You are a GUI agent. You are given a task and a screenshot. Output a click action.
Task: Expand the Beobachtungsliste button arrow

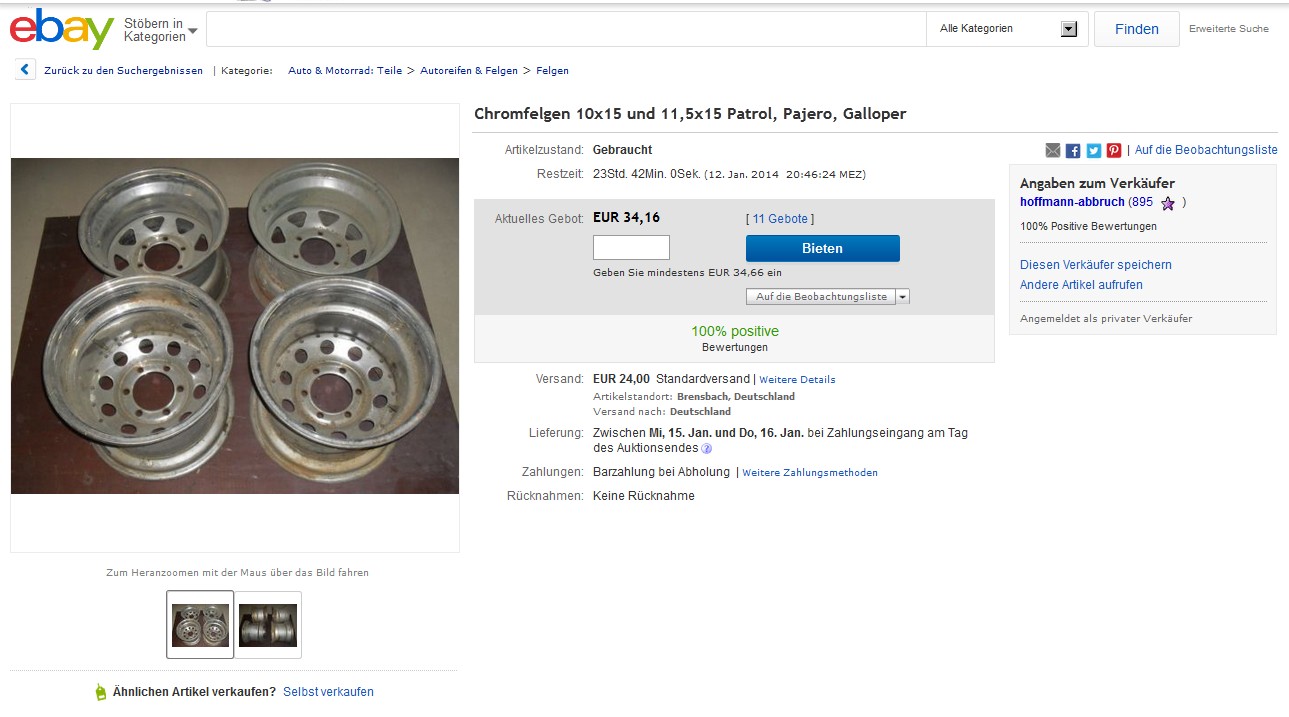click(x=902, y=297)
